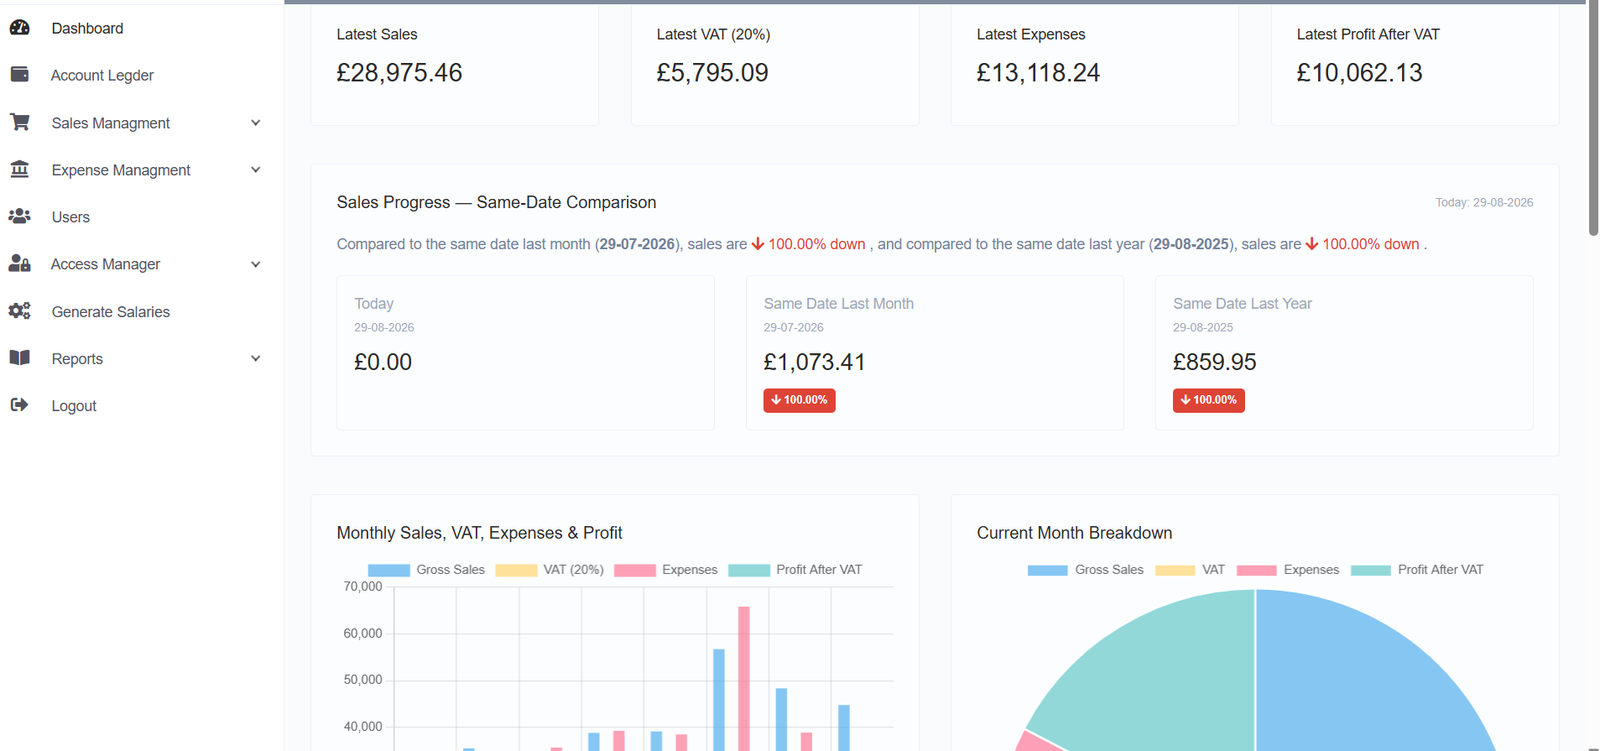
Task: Toggle Profit After VAT legend in monthly chart
Action: (x=795, y=570)
